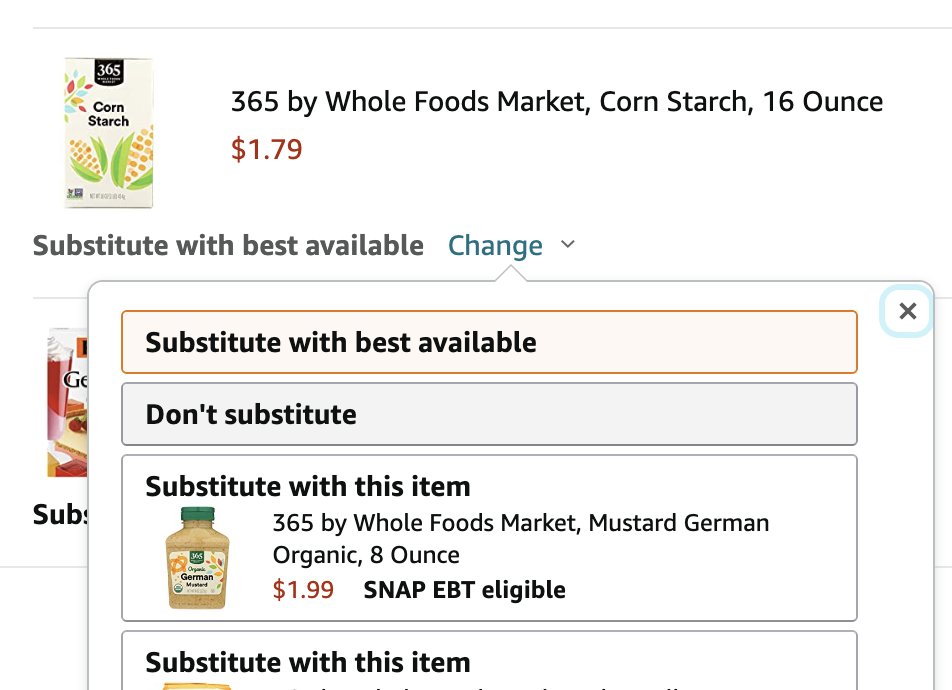Viewport: 952px width, 690px height.
Task: Choose the "Don't substitute" option
Action: (x=489, y=414)
